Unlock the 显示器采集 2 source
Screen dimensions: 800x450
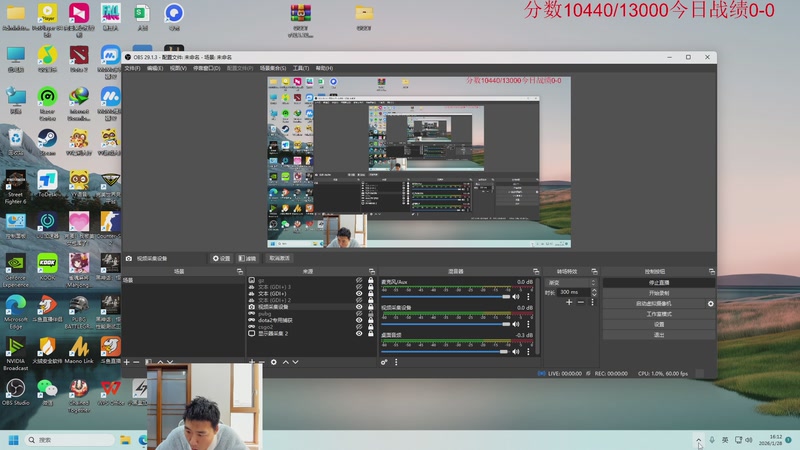(370, 333)
